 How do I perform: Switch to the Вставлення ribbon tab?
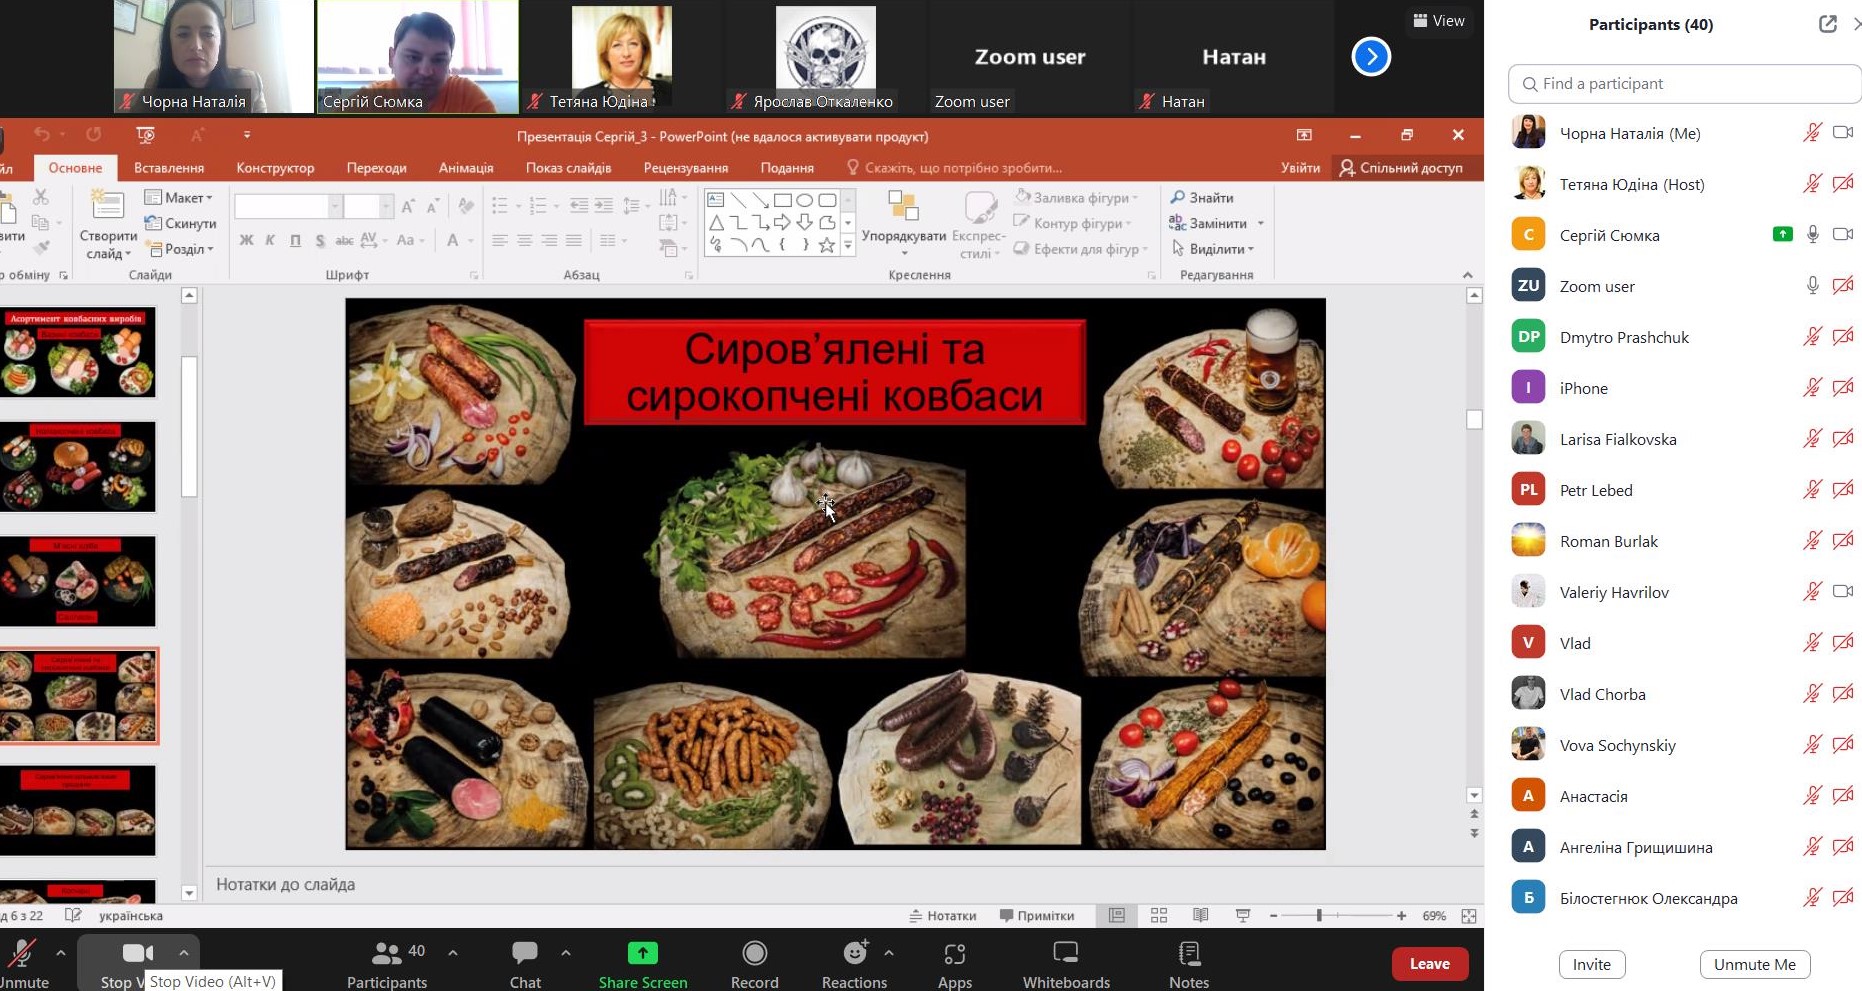(169, 168)
